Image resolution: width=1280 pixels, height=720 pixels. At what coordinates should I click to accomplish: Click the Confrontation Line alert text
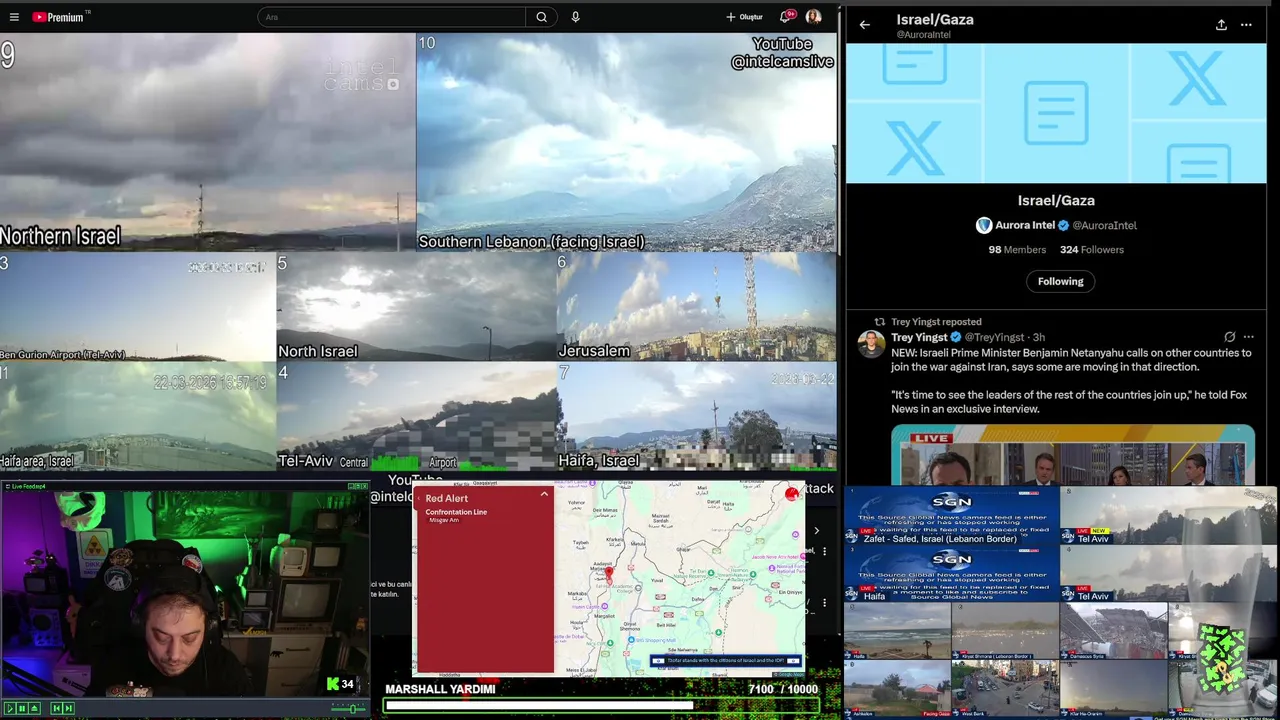coord(456,513)
